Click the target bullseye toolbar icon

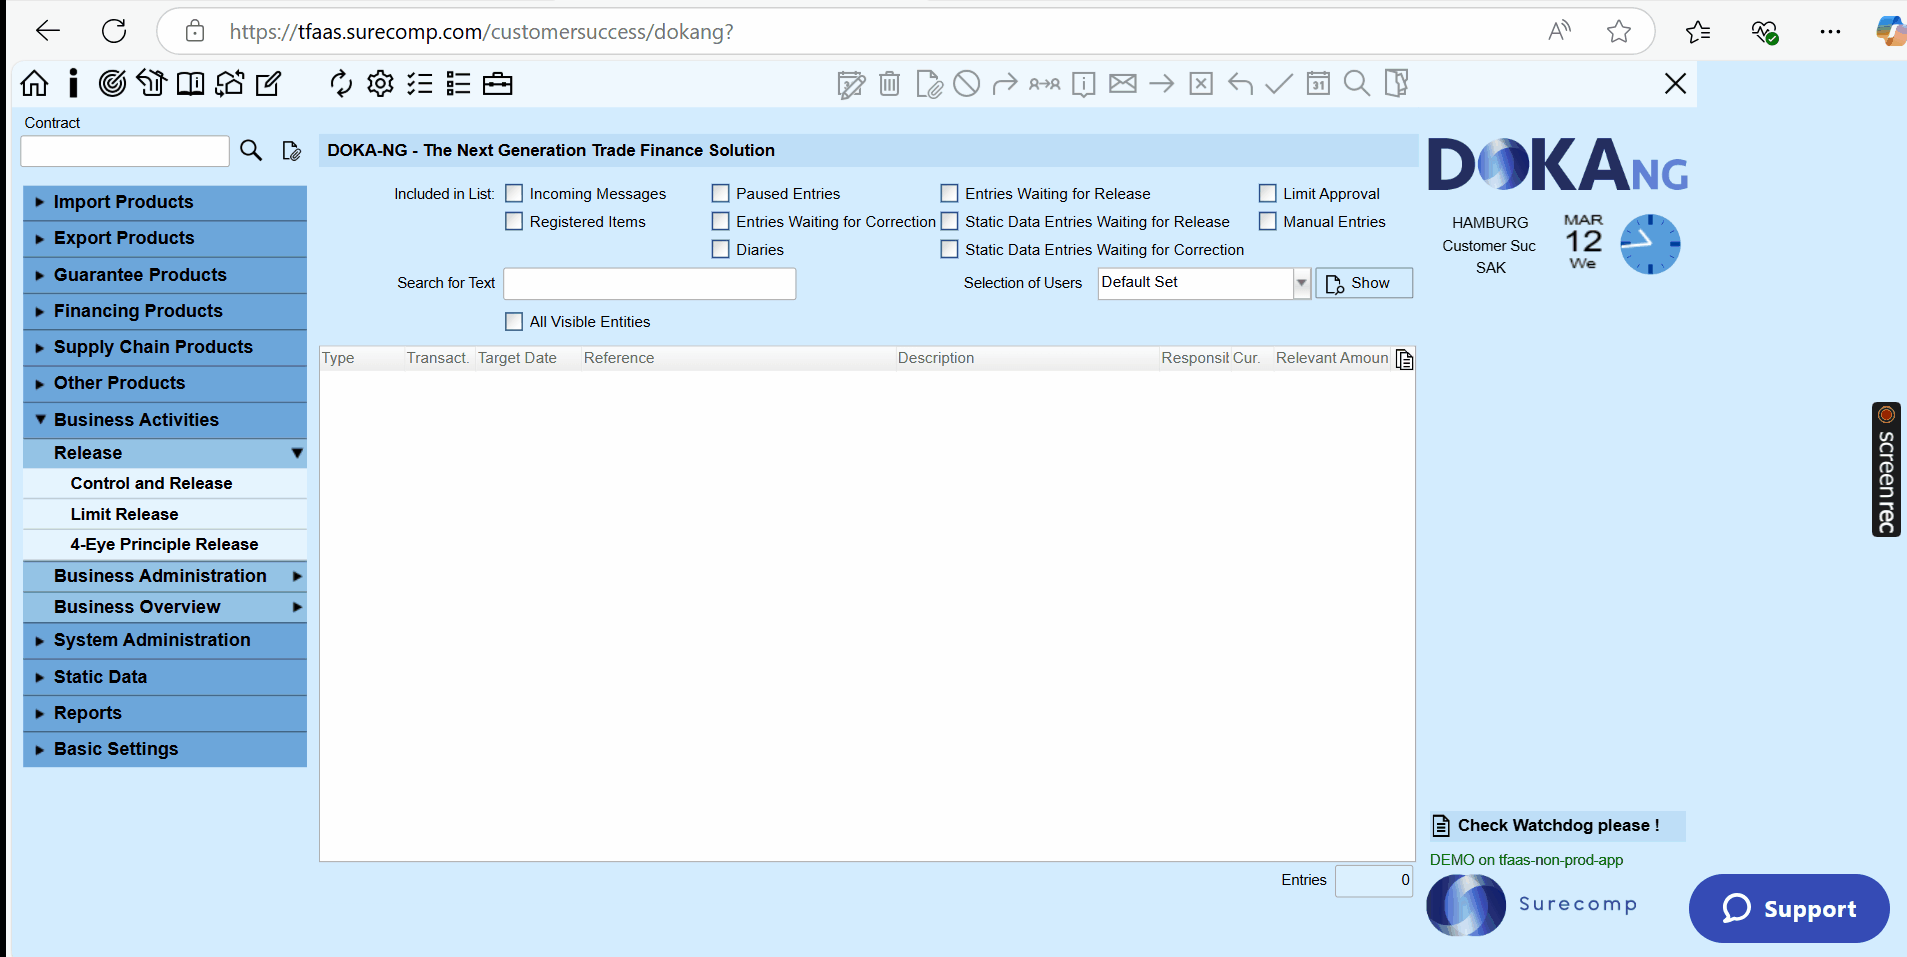[112, 83]
